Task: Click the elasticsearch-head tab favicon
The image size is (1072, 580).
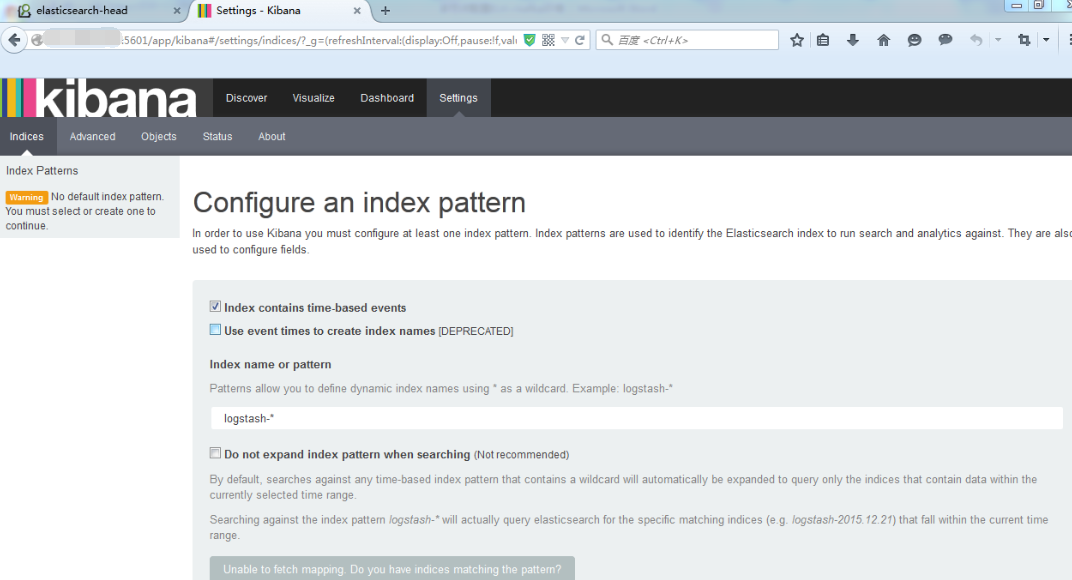Action: point(24,11)
